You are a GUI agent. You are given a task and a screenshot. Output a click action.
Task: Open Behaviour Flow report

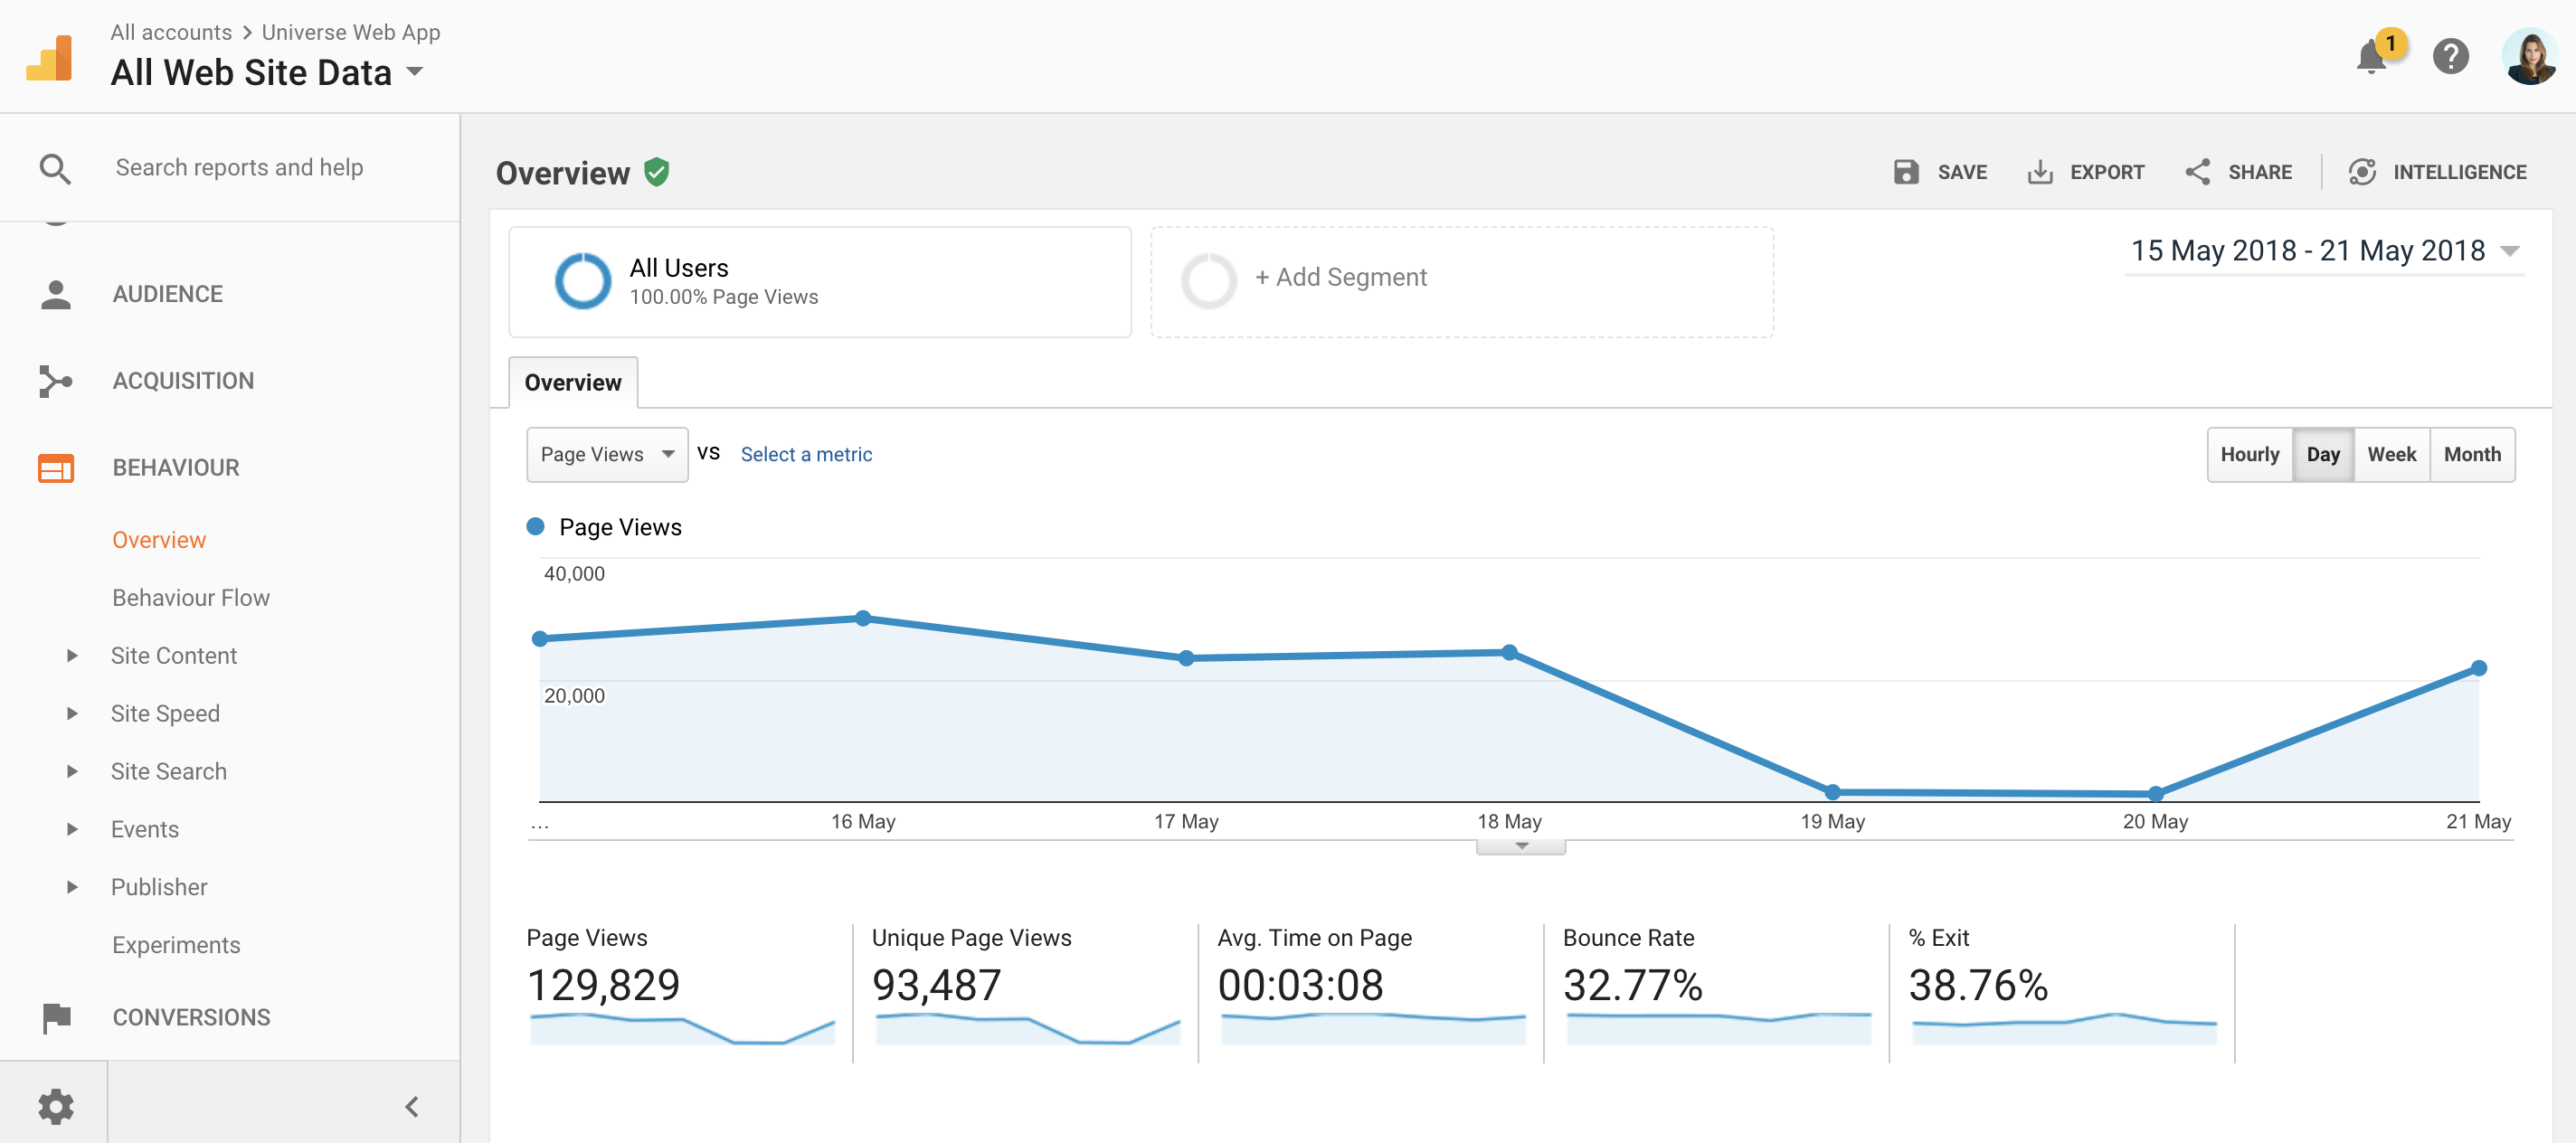pyautogui.click(x=191, y=598)
